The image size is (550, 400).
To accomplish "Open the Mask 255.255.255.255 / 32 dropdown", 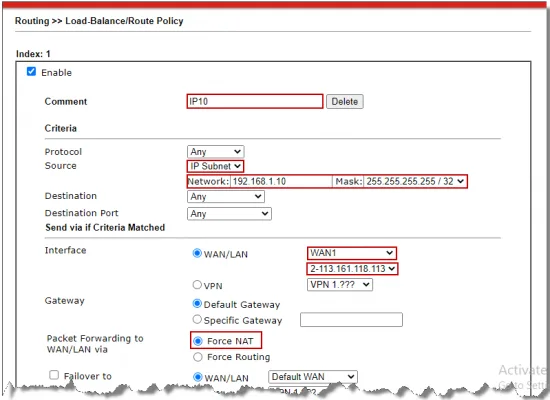I will coord(415,181).
